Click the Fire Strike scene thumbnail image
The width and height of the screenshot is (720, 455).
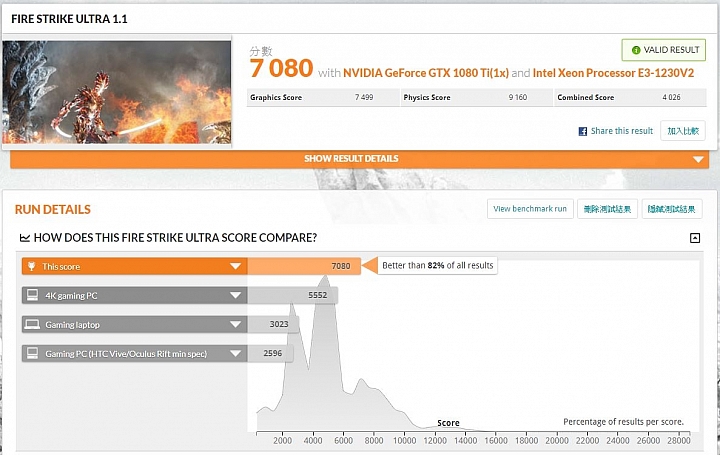tap(117, 92)
